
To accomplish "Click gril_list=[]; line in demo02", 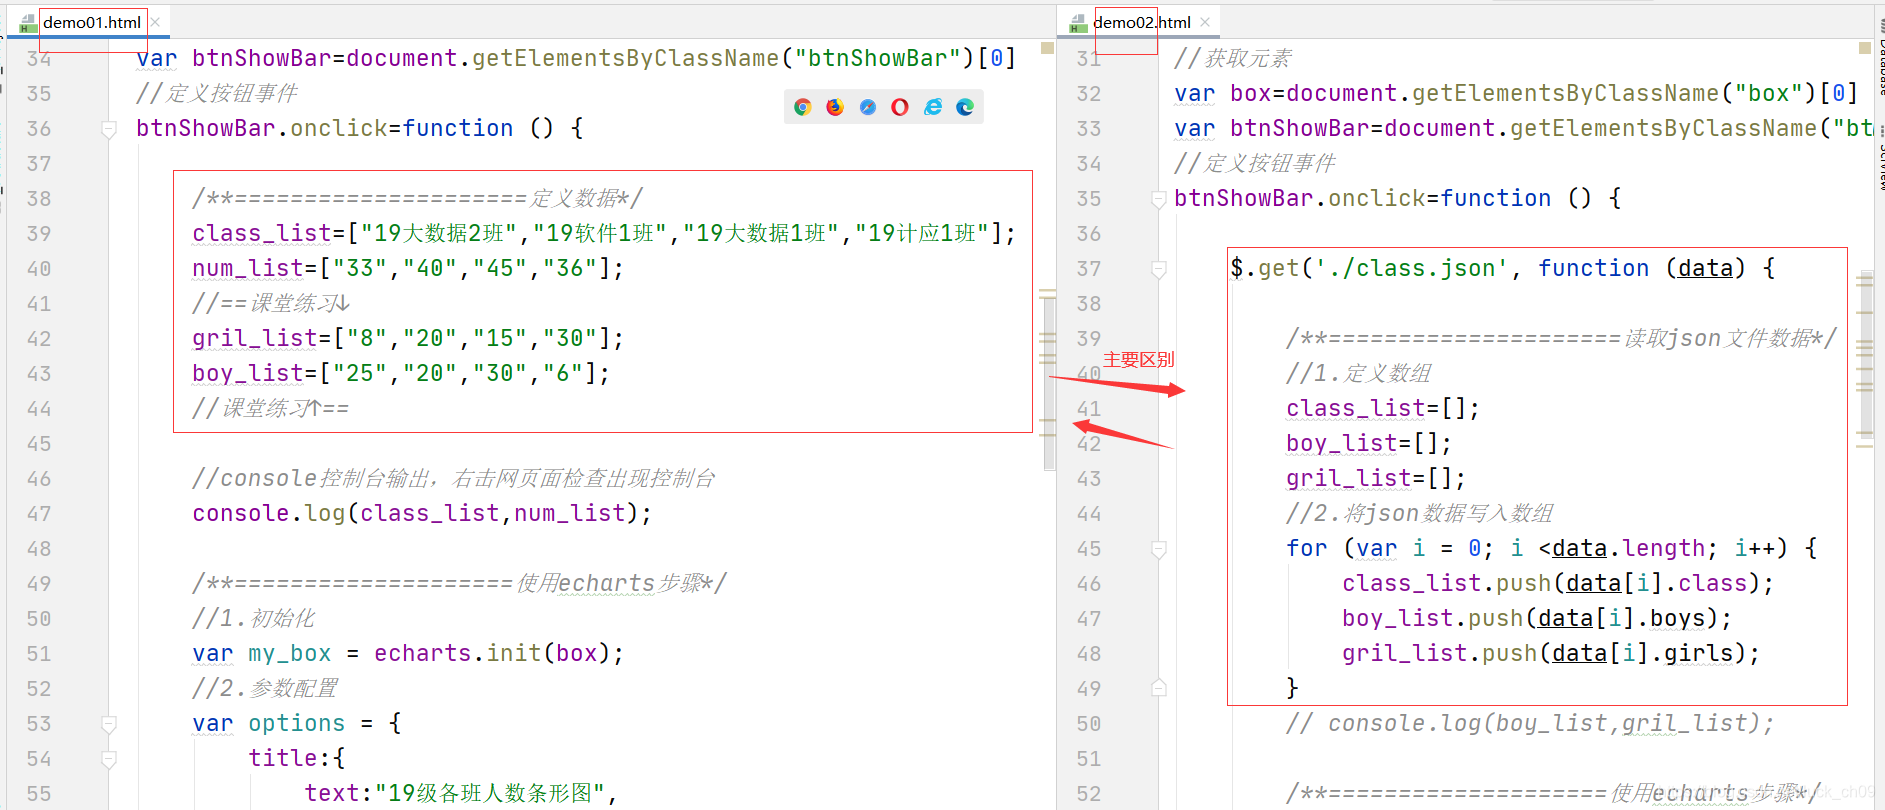I will (x=1376, y=478).
